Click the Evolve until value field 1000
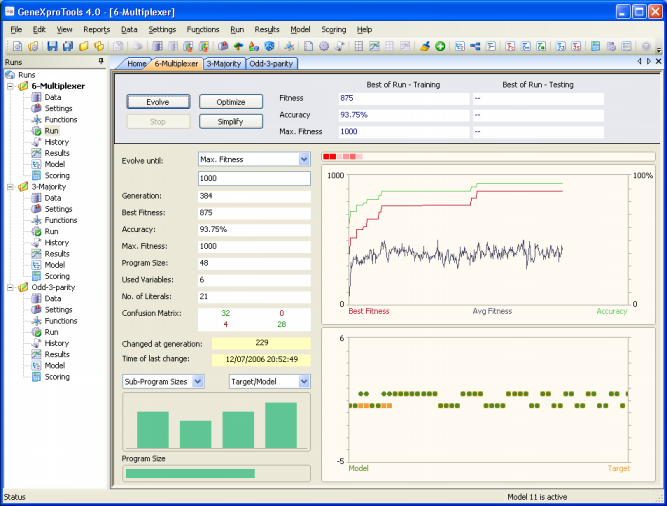667x506 pixels. point(254,178)
